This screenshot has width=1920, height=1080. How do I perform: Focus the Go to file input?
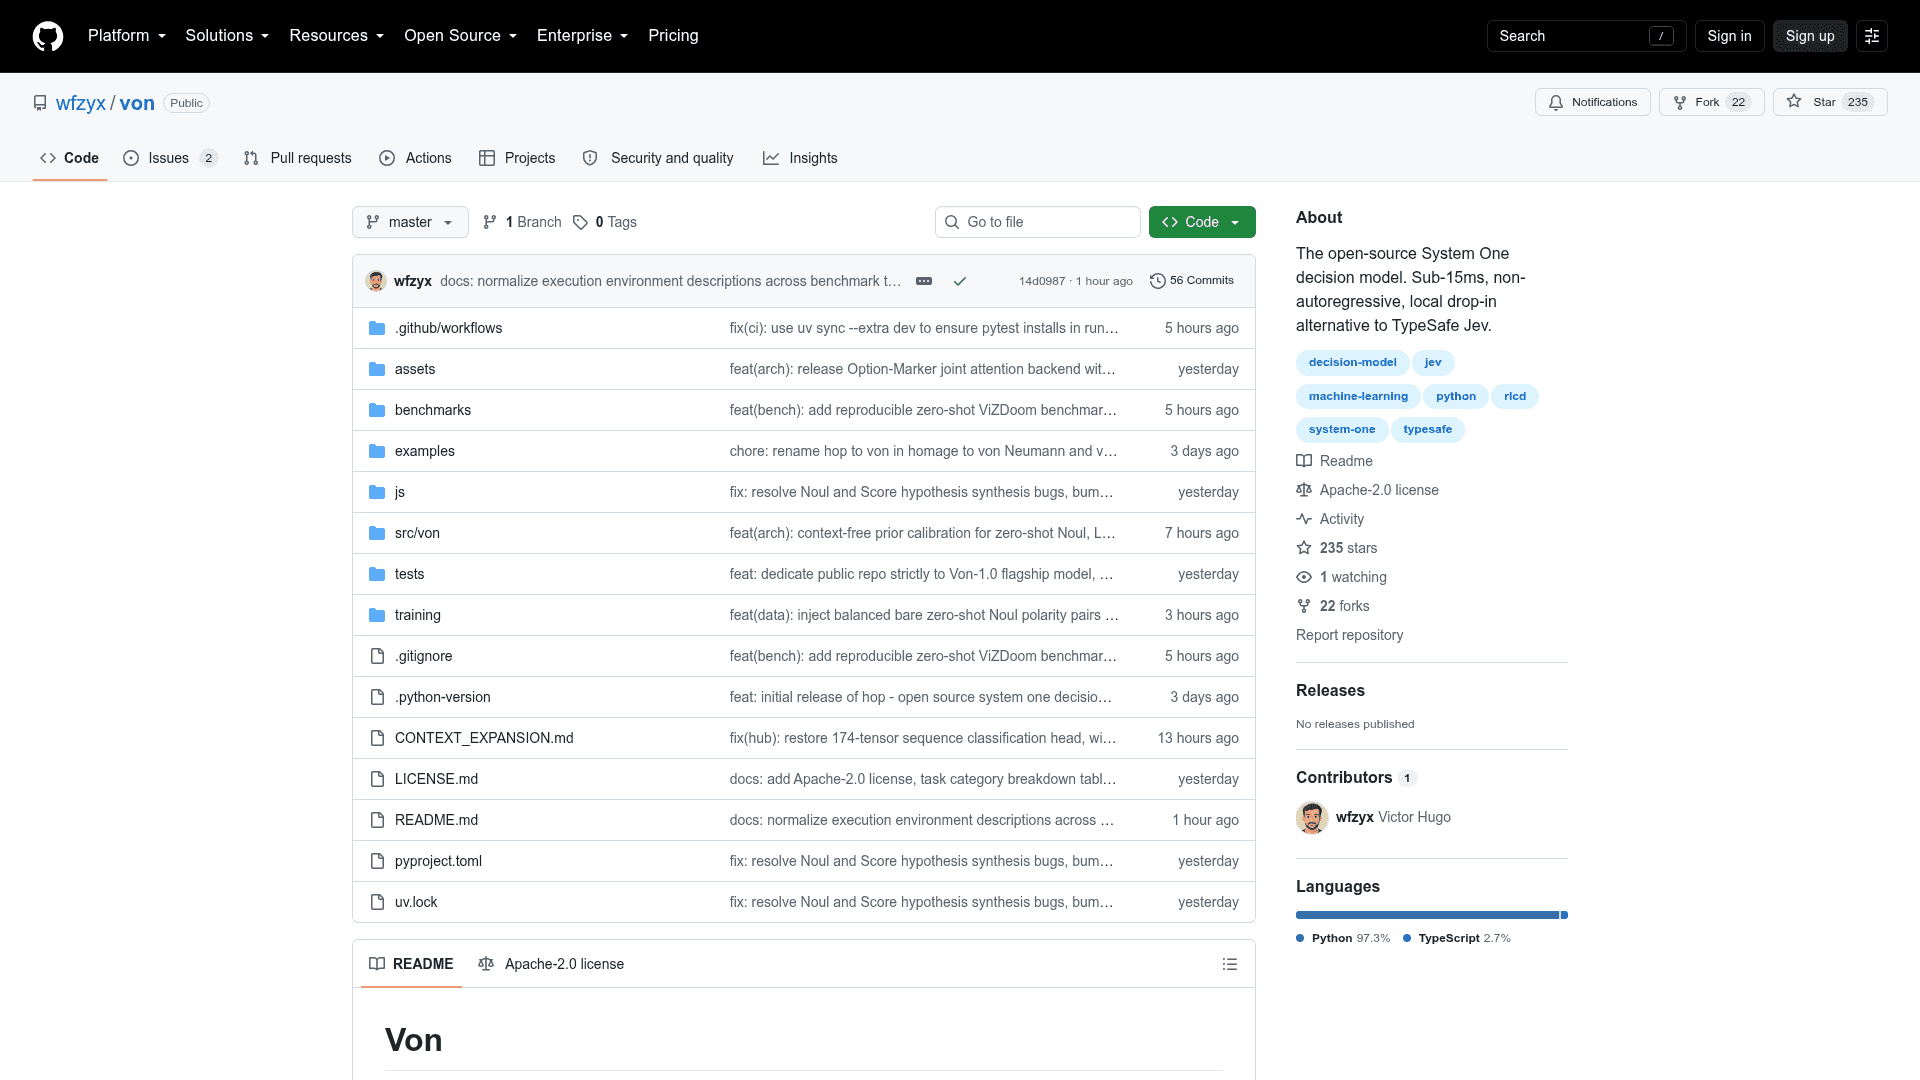tap(1038, 222)
